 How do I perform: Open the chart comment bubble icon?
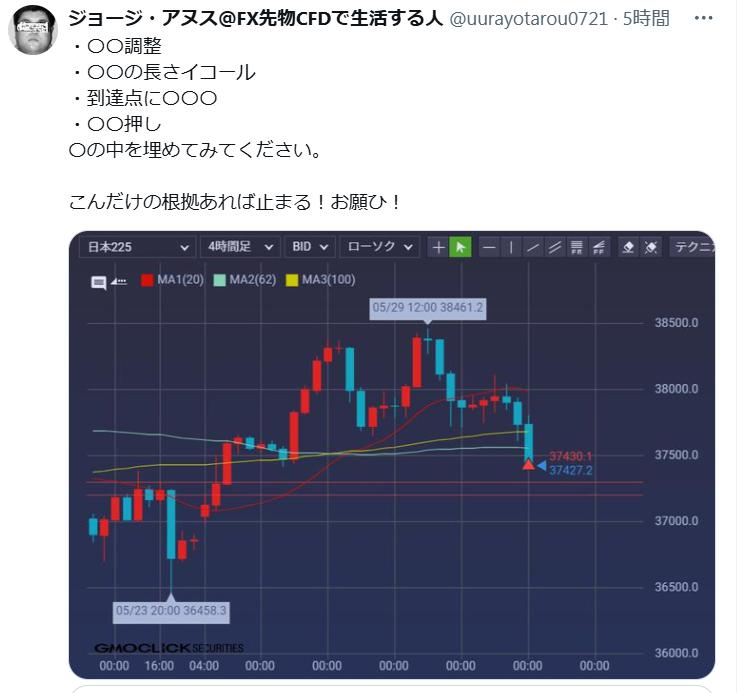pos(98,282)
